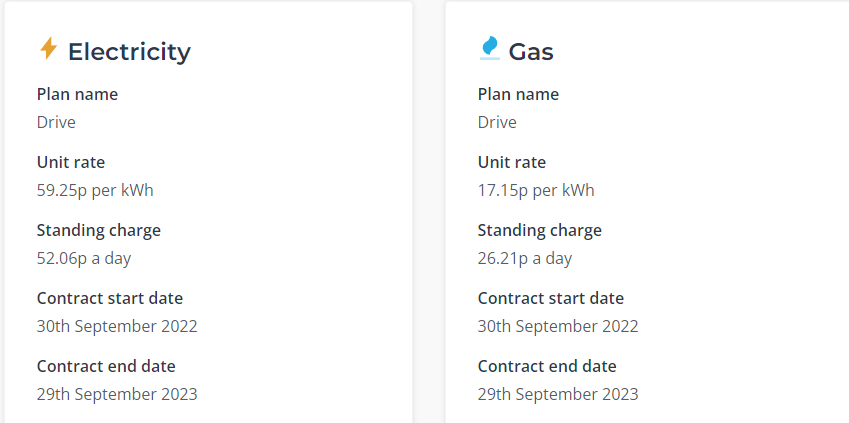Click the electricity contract end date value
This screenshot has width=849, height=423.
click(x=117, y=394)
